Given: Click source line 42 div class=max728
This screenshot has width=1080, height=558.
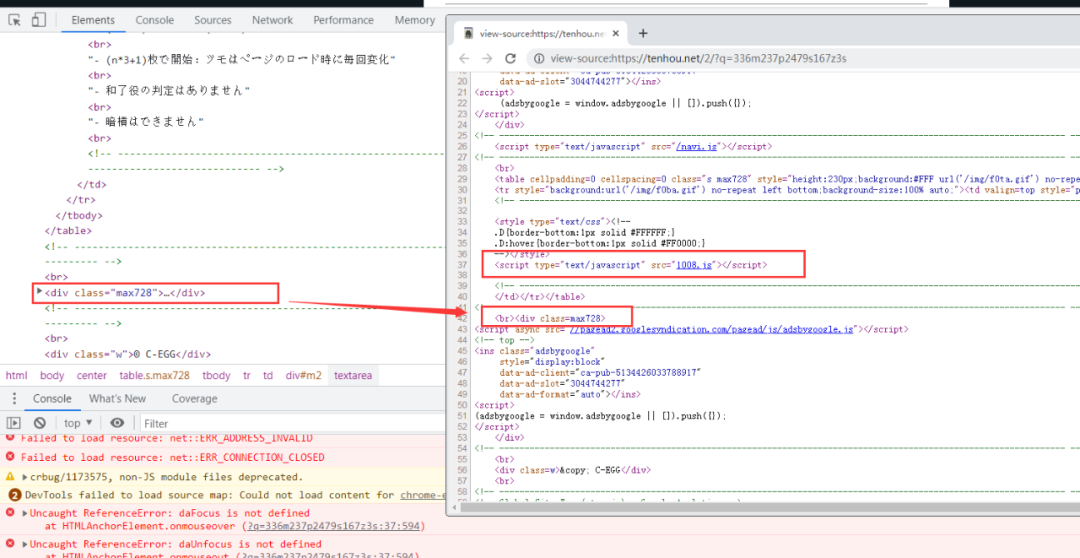Looking at the screenshot, I should tap(550, 318).
